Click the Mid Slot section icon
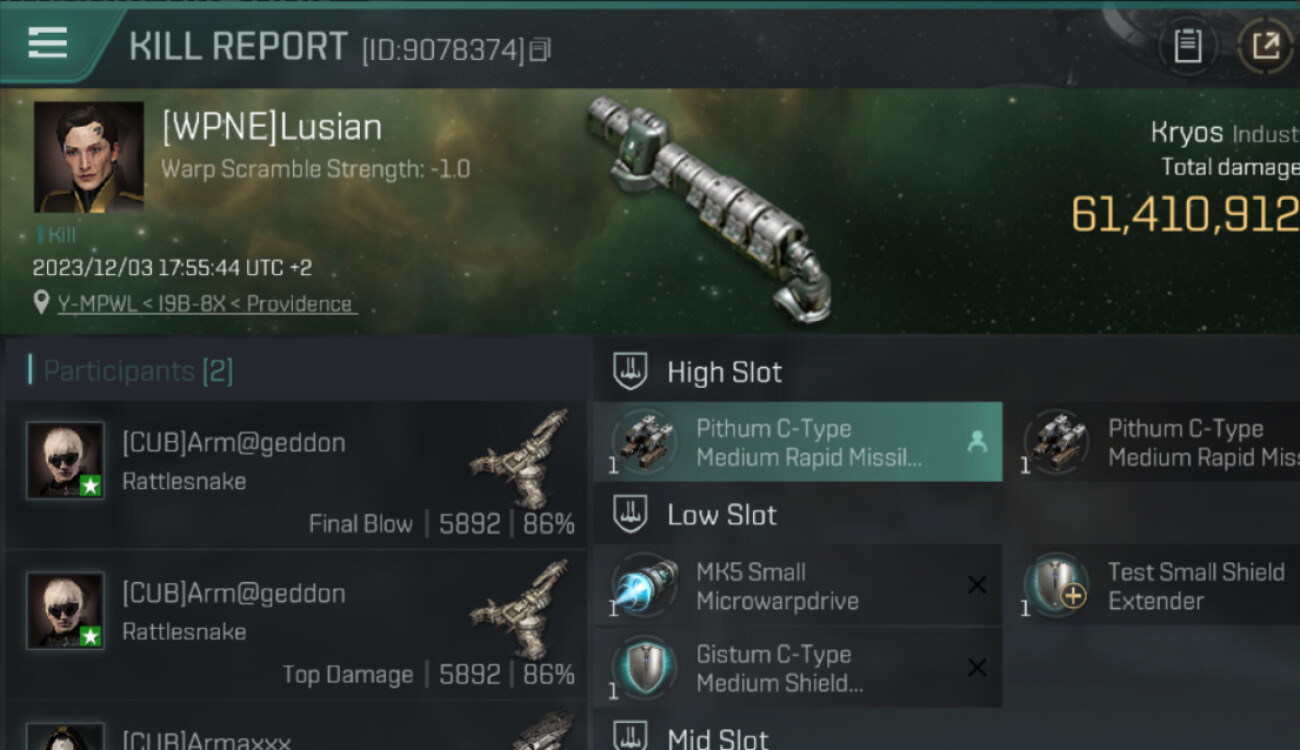The height and width of the screenshot is (750, 1300). (x=630, y=738)
